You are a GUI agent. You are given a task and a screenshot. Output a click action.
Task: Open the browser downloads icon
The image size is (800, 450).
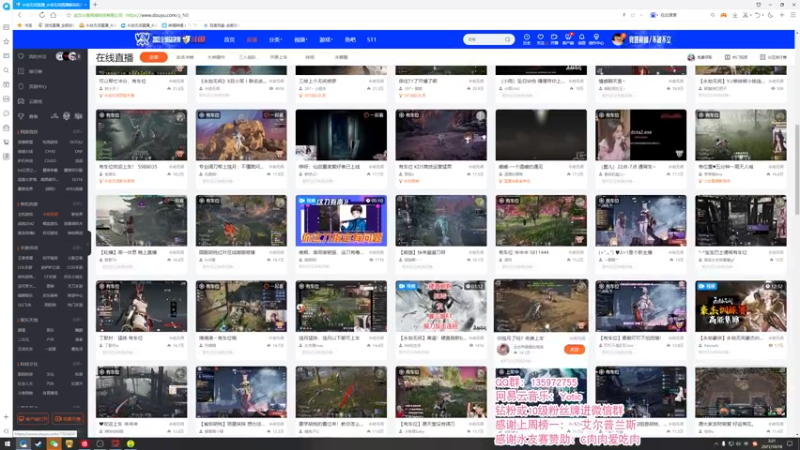735,15
